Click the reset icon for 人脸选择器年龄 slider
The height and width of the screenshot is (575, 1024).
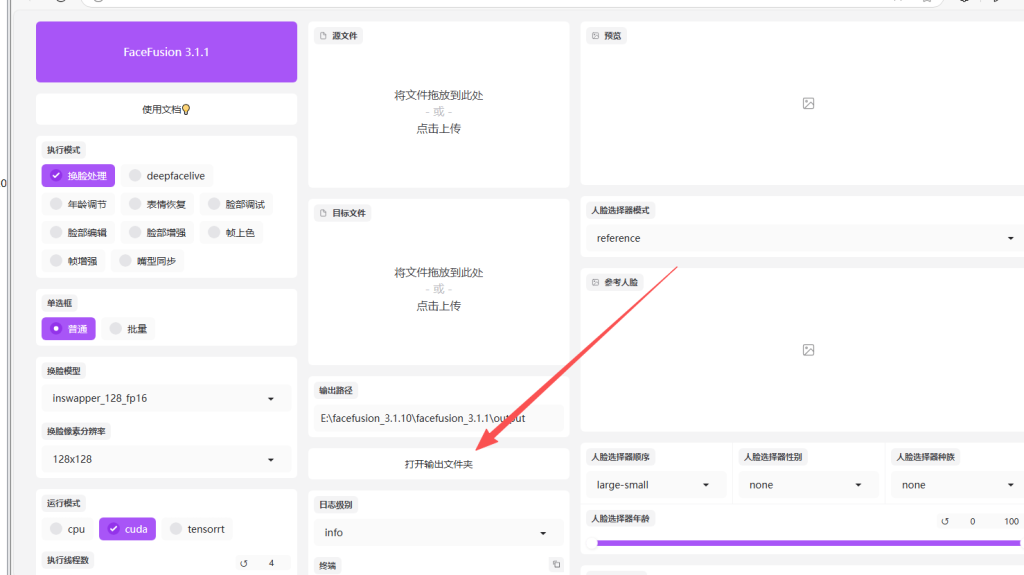[944, 521]
